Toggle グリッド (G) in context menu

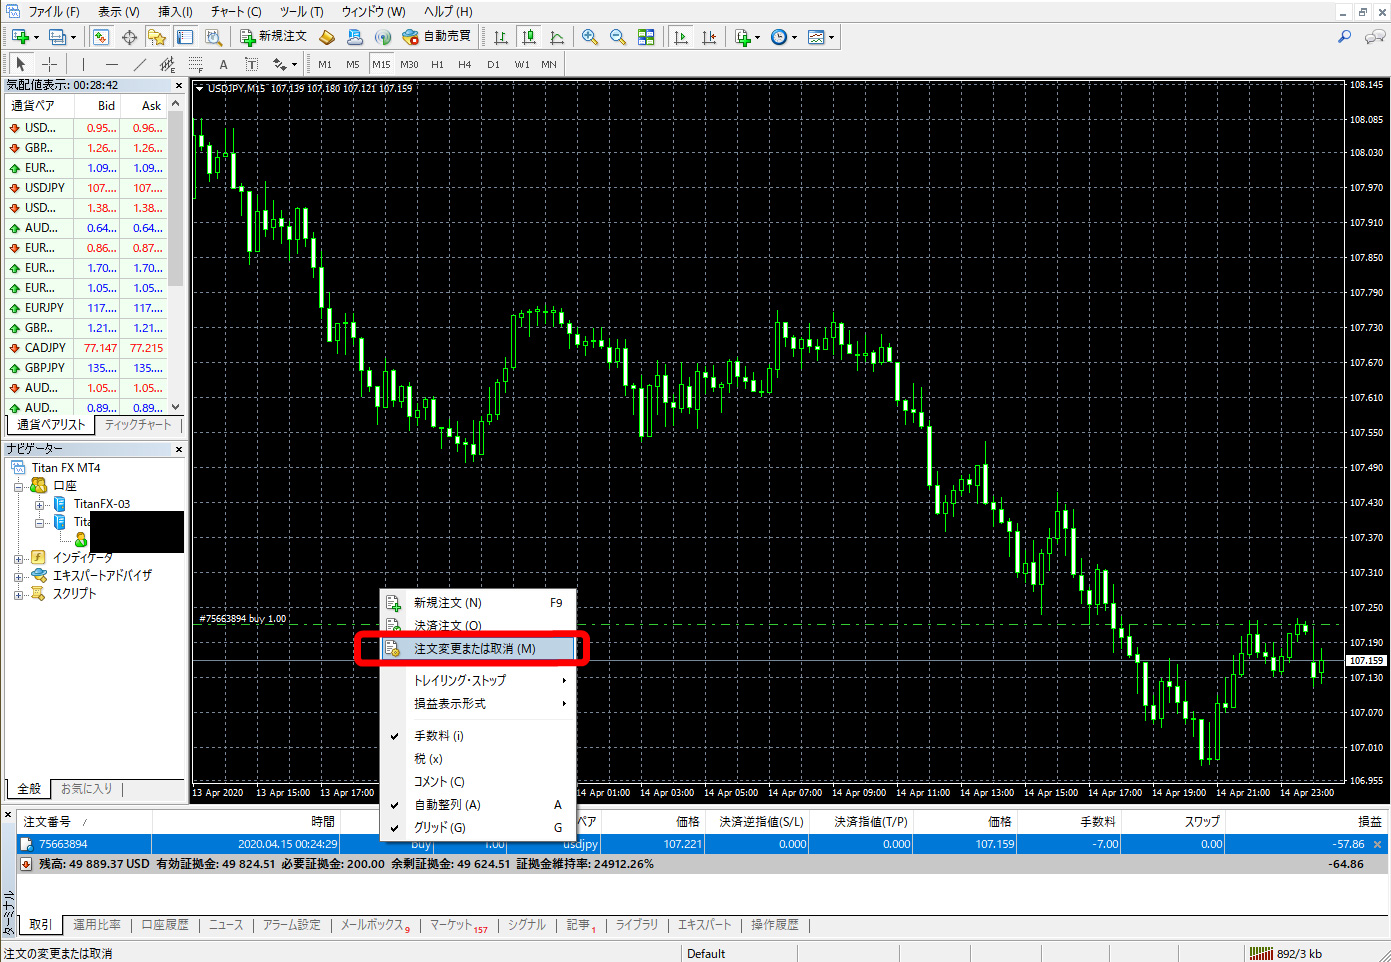(478, 828)
